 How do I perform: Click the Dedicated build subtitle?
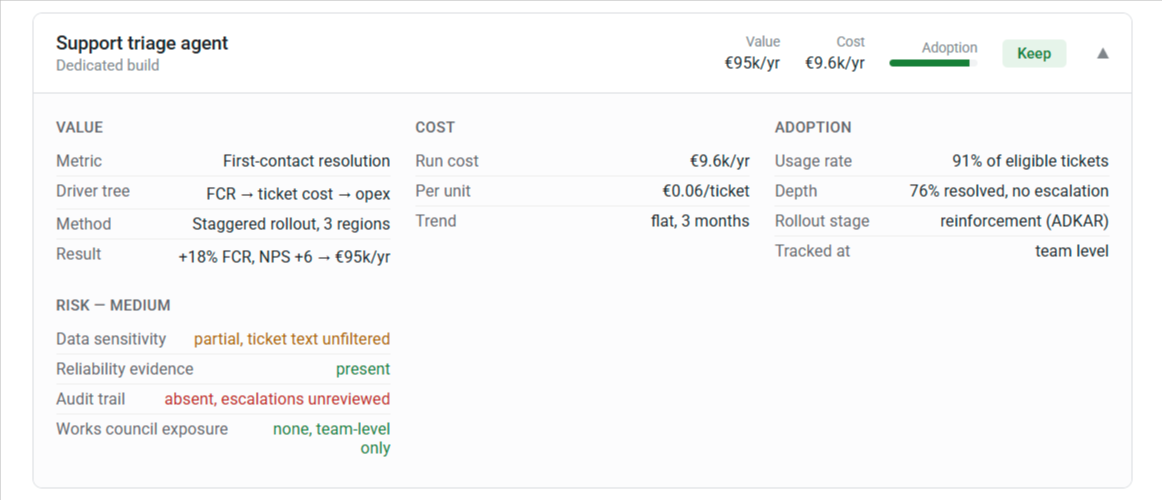(107, 65)
